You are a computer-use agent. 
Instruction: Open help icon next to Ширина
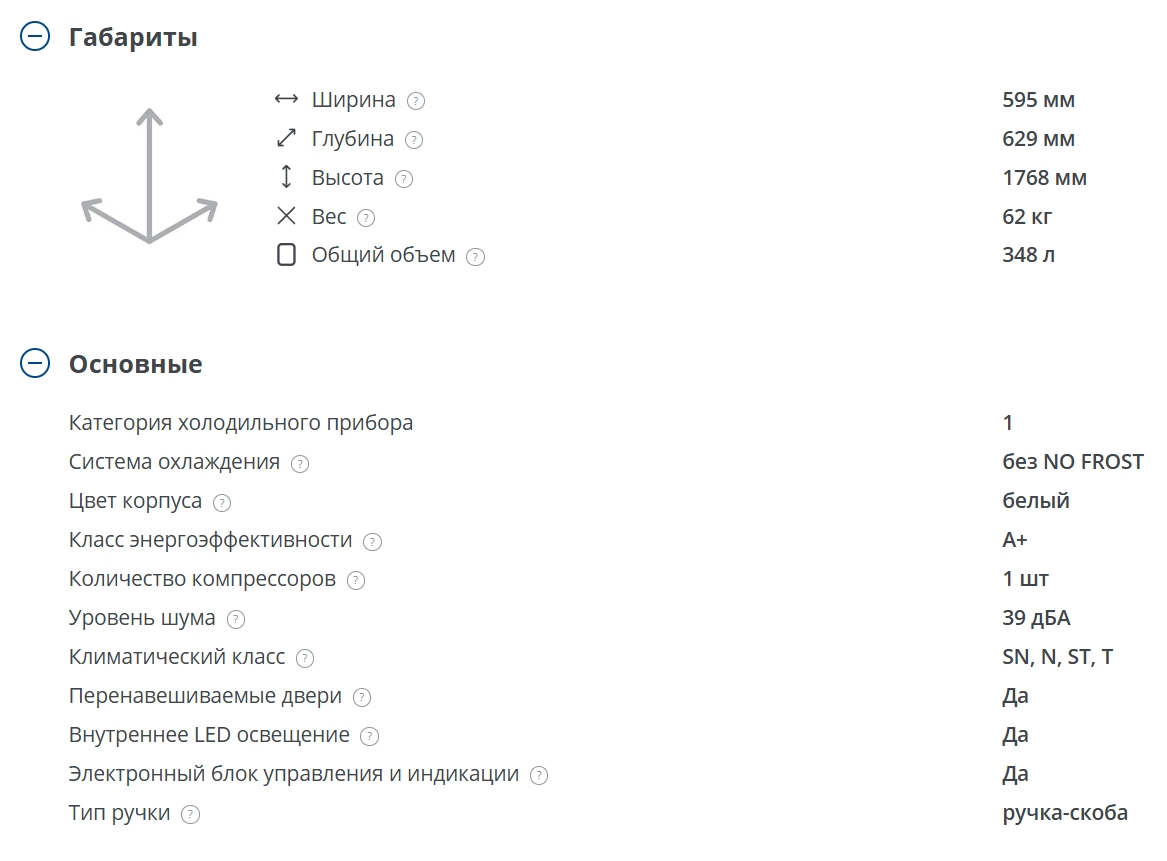[x=416, y=101]
